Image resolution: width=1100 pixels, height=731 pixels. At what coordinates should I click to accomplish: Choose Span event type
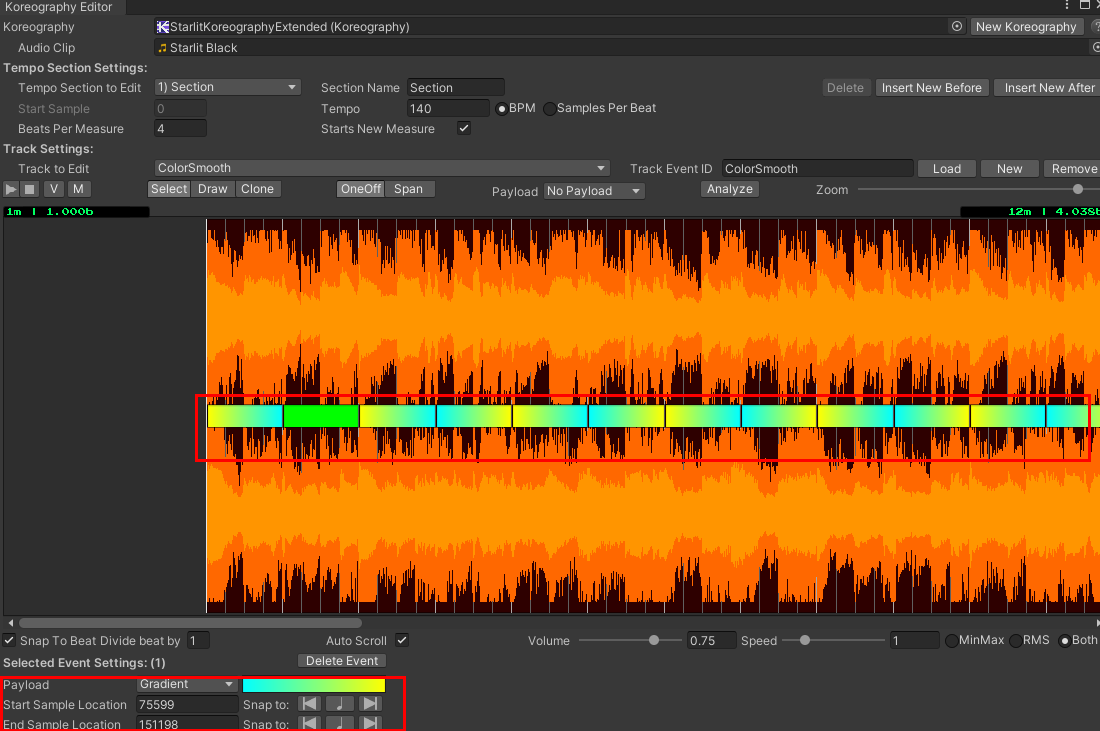[408, 189]
